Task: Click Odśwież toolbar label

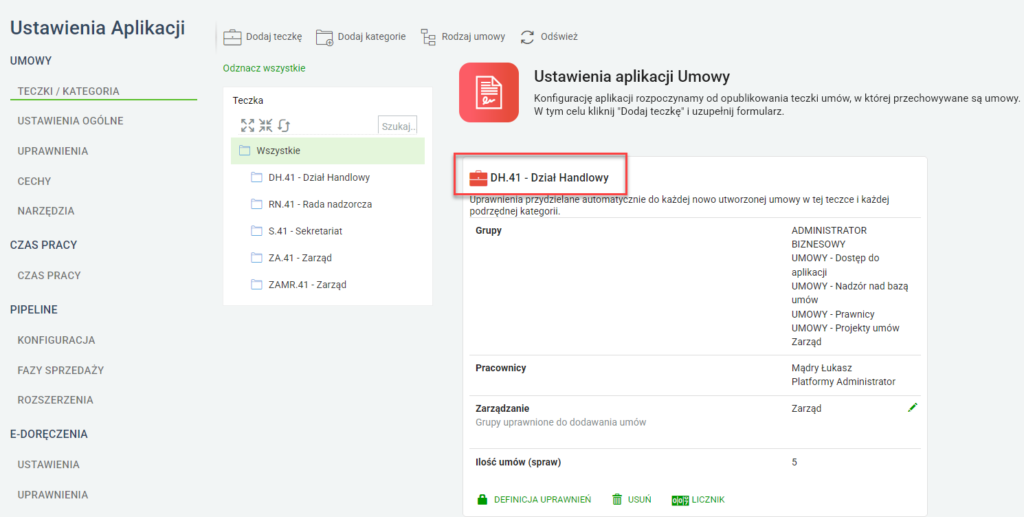Action: pos(559,37)
